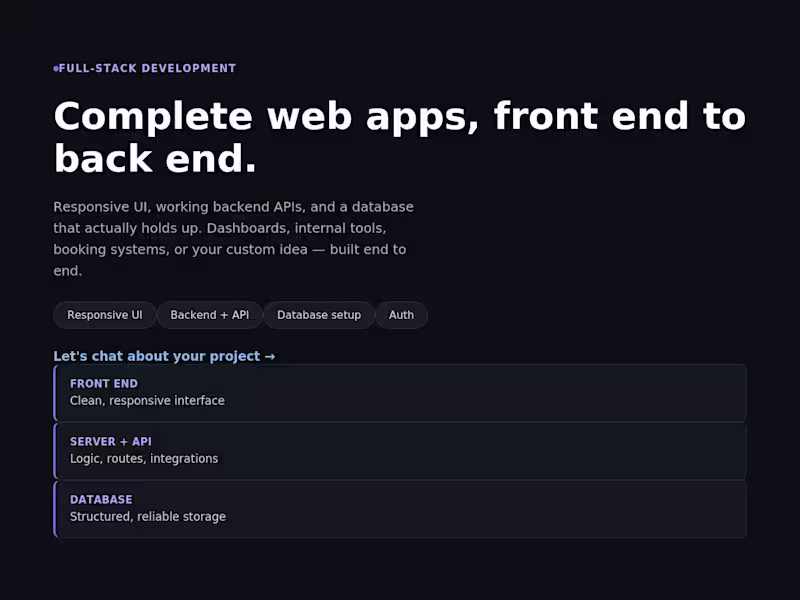The height and width of the screenshot is (600, 800).
Task: Open the SERVER + API card
Action: click(400, 451)
